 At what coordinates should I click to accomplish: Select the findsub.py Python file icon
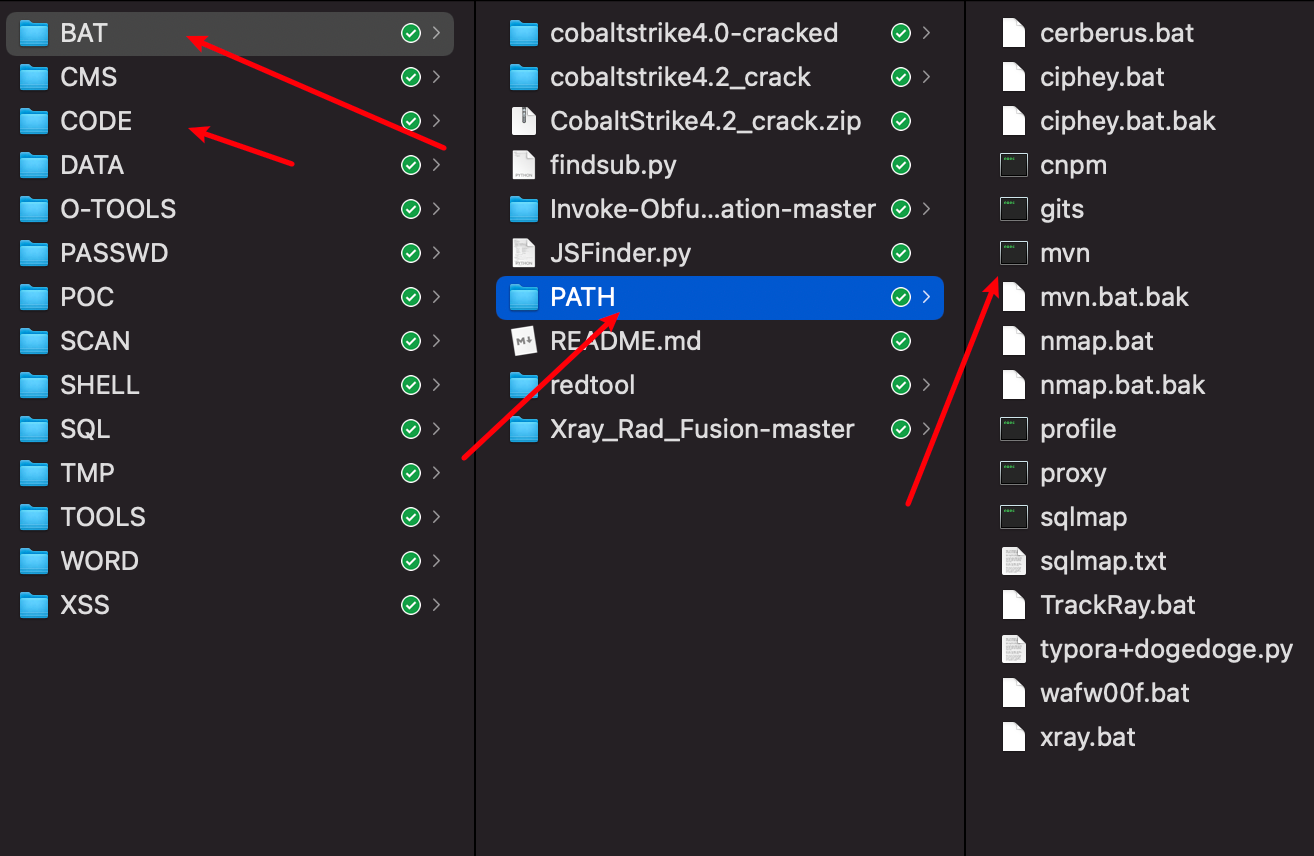point(524,166)
